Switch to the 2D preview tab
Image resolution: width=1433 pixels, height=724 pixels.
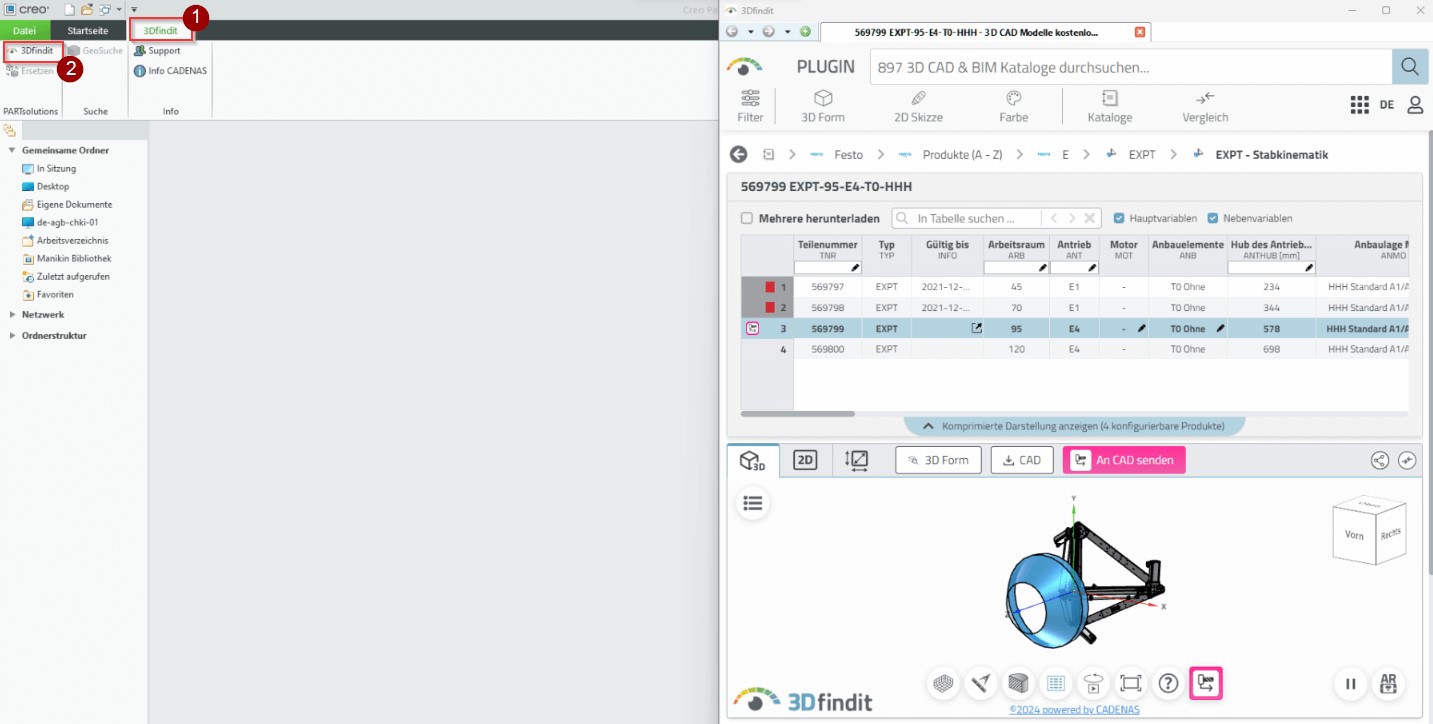pyautogui.click(x=805, y=460)
